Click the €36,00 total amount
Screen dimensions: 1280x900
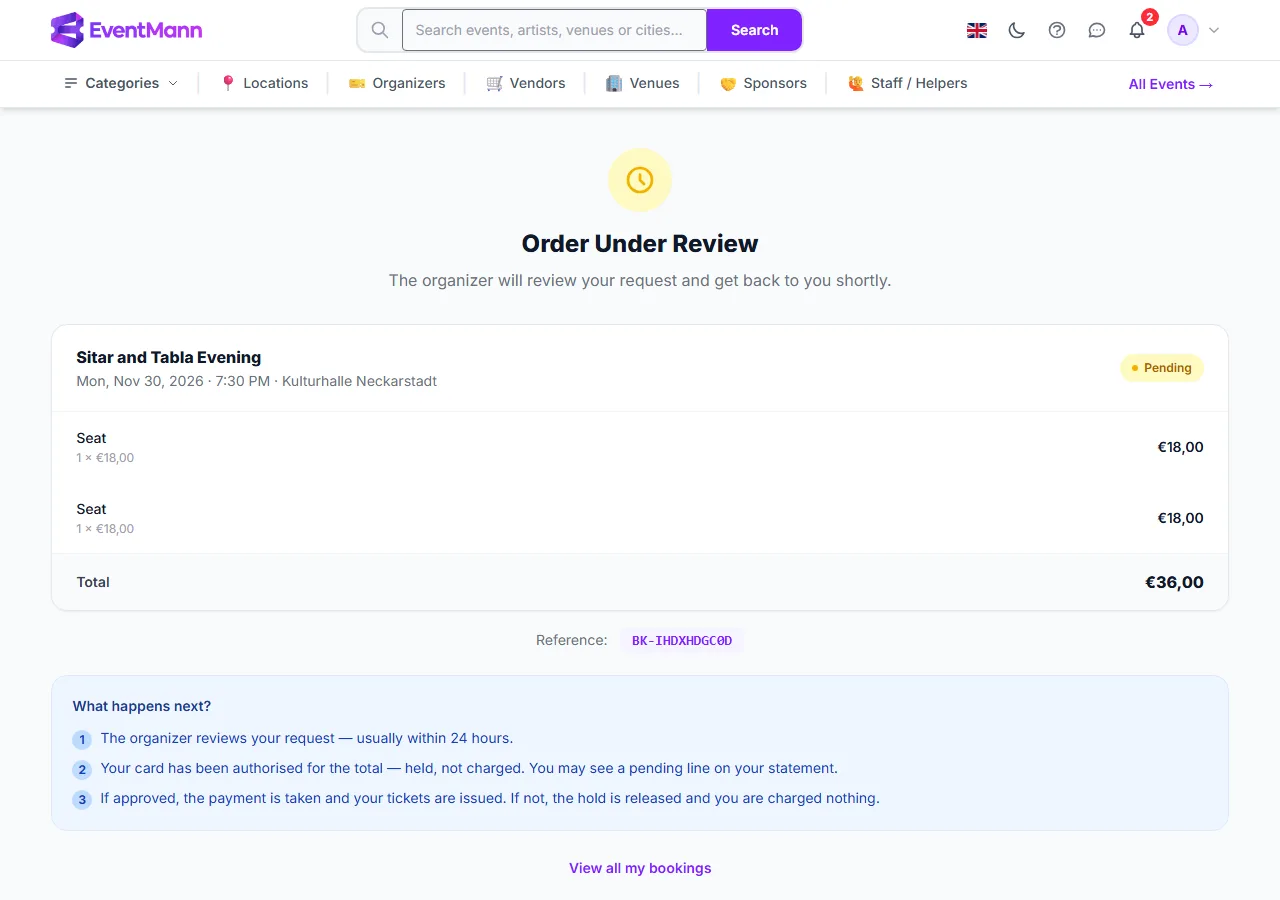(1174, 582)
